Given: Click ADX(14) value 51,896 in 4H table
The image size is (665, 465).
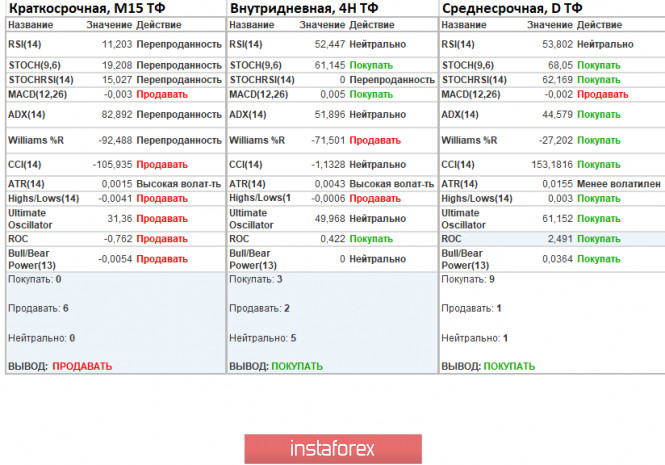Looking at the screenshot, I should (330, 115).
